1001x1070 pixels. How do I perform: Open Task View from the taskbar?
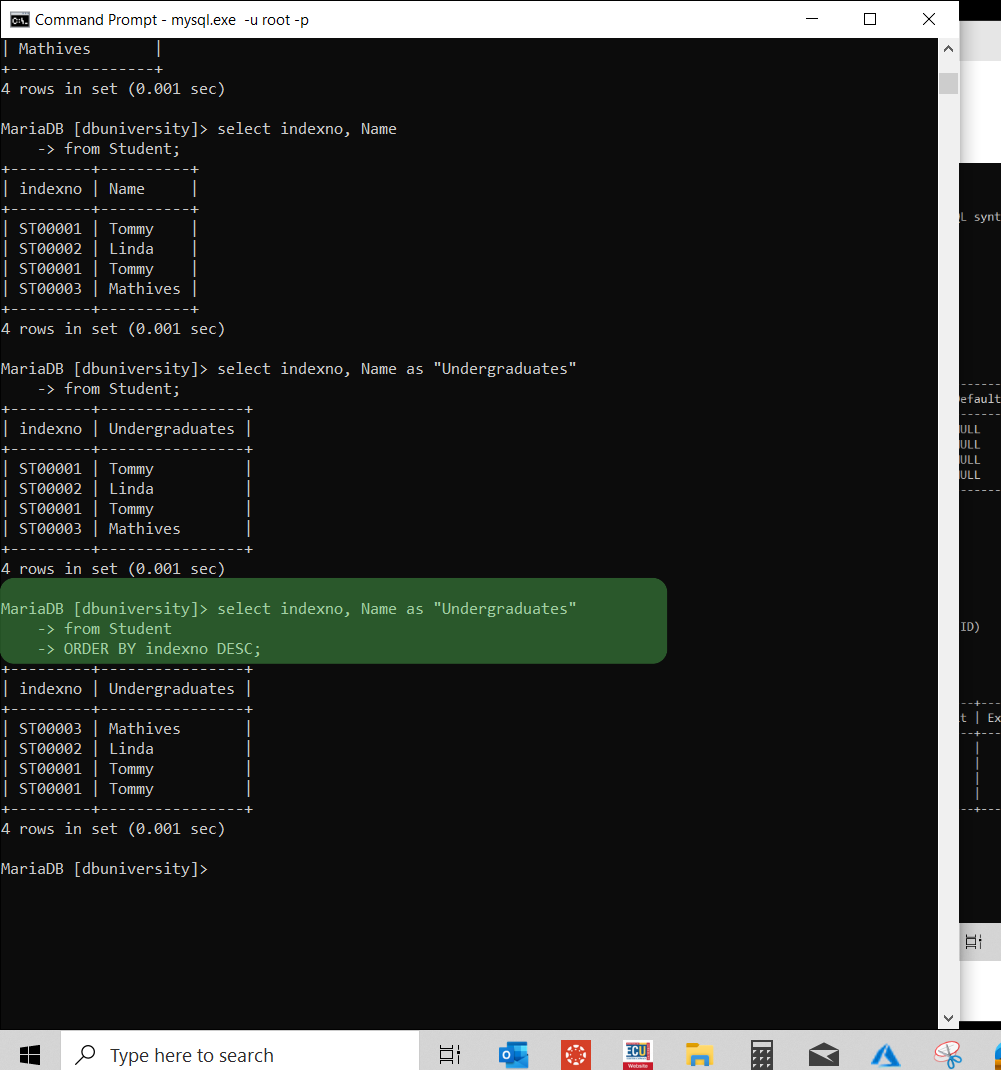449,1052
